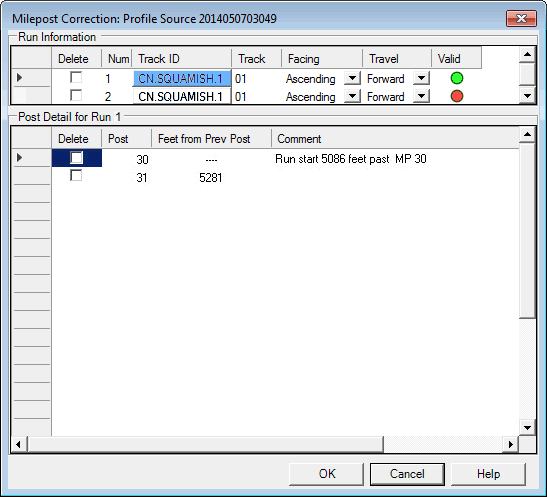Open the Help button

tap(488, 474)
